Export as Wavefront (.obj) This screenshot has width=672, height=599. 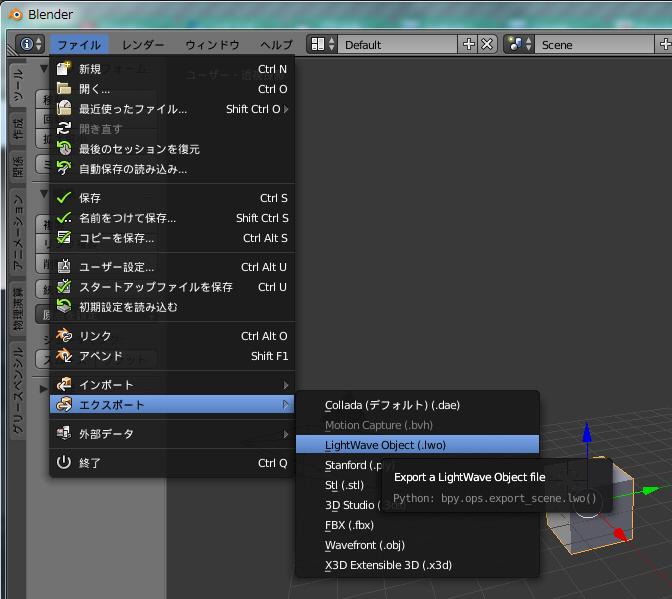pyautogui.click(x=417, y=545)
